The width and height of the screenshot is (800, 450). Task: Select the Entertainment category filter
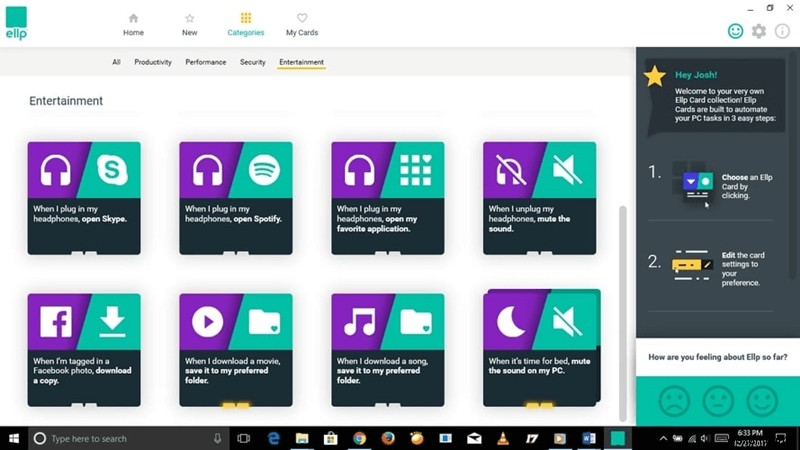tap(301, 62)
